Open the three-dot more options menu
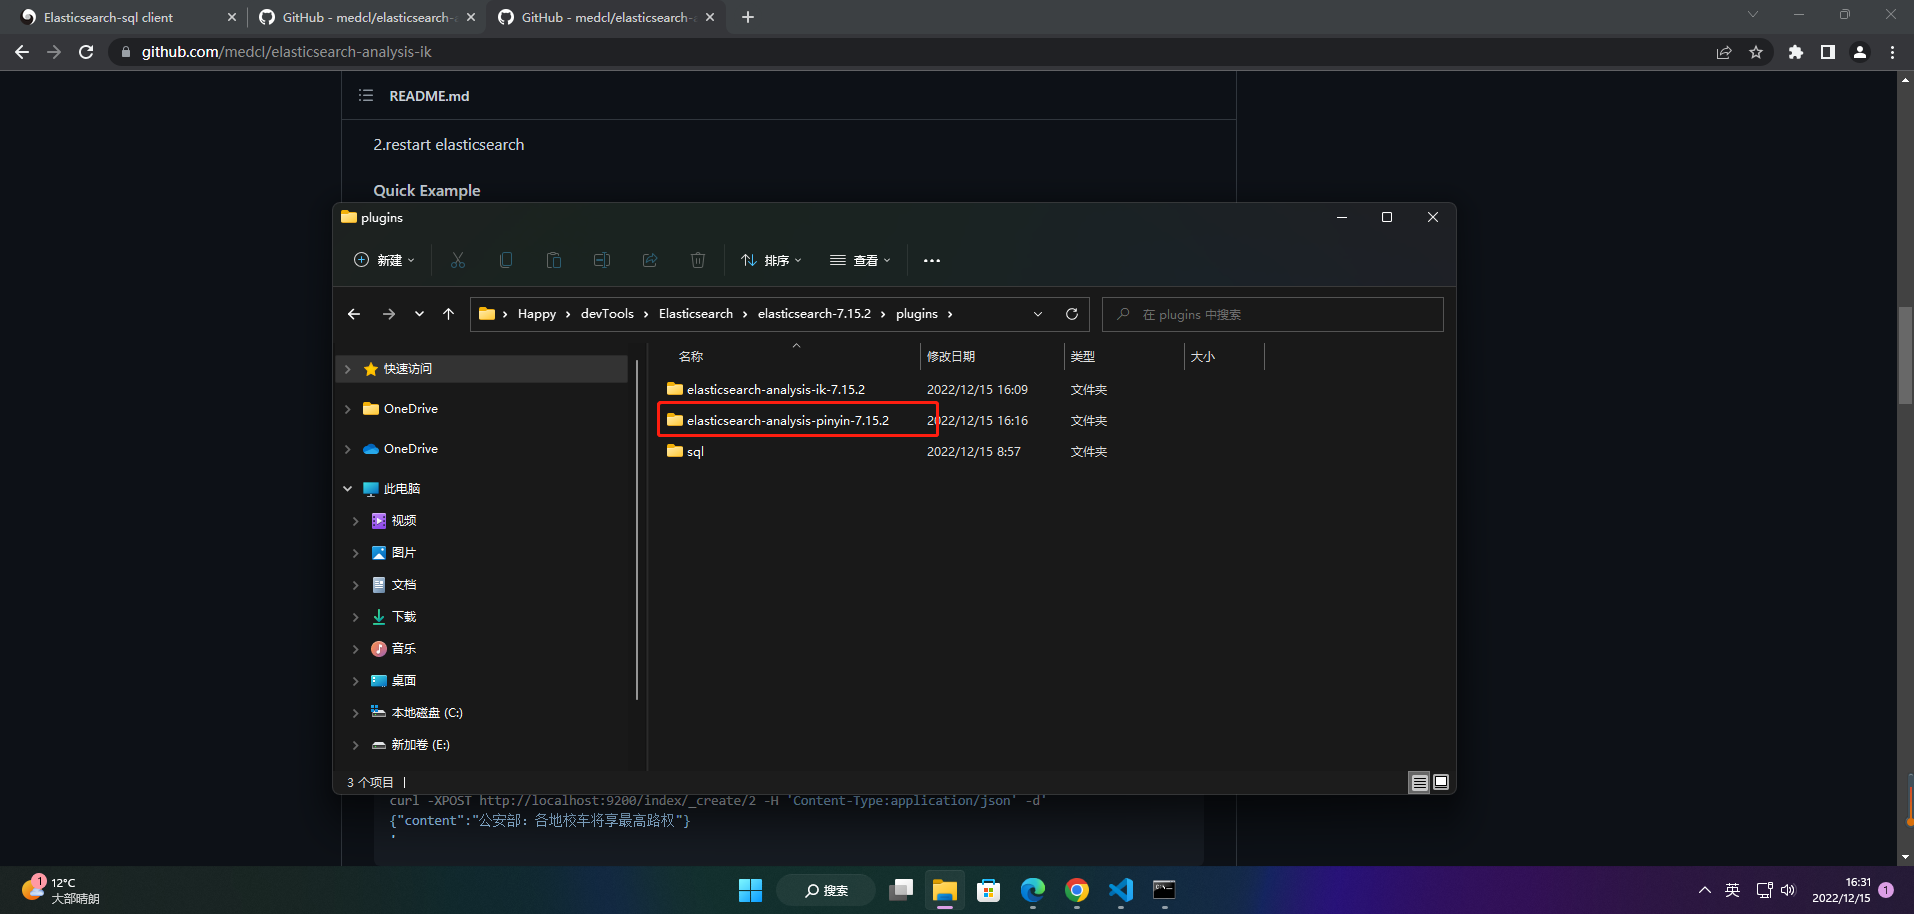 click(932, 261)
